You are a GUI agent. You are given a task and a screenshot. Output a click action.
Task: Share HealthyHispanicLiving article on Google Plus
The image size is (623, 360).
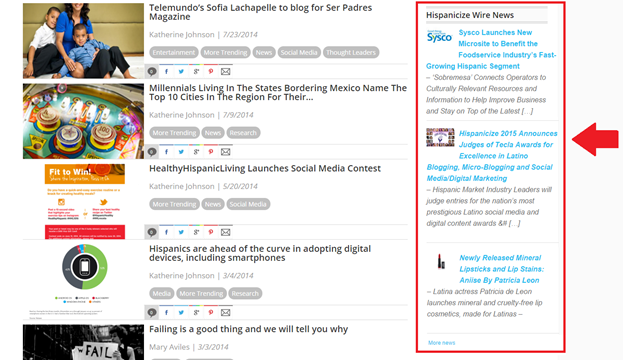[x=196, y=232]
